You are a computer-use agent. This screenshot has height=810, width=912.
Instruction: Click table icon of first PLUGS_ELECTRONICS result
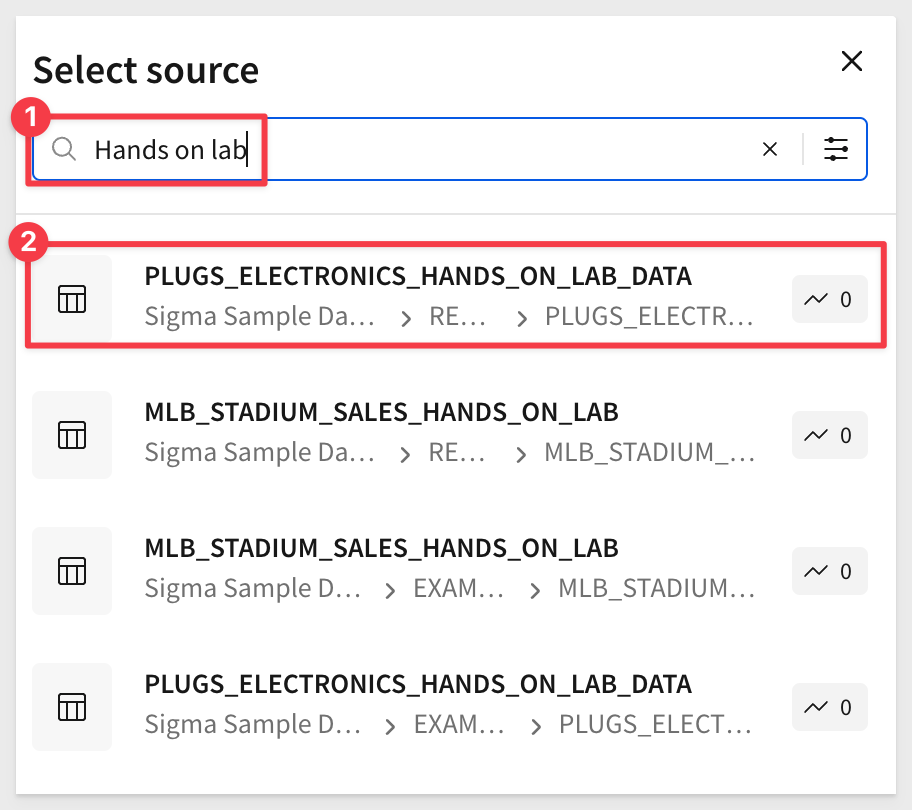(x=72, y=299)
